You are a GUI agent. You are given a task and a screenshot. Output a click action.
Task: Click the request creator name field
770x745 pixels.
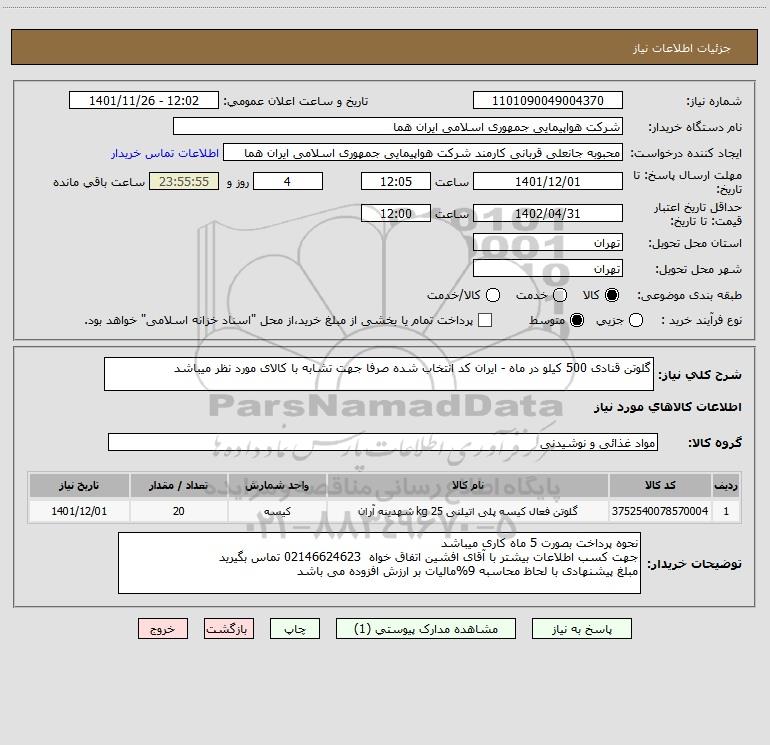tap(423, 153)
